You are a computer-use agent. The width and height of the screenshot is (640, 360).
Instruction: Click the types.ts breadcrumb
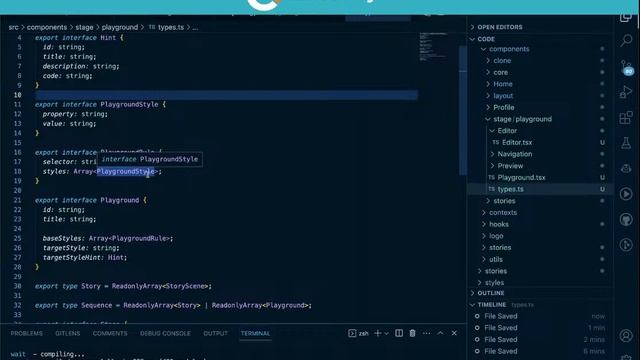[x=171, y=27]
